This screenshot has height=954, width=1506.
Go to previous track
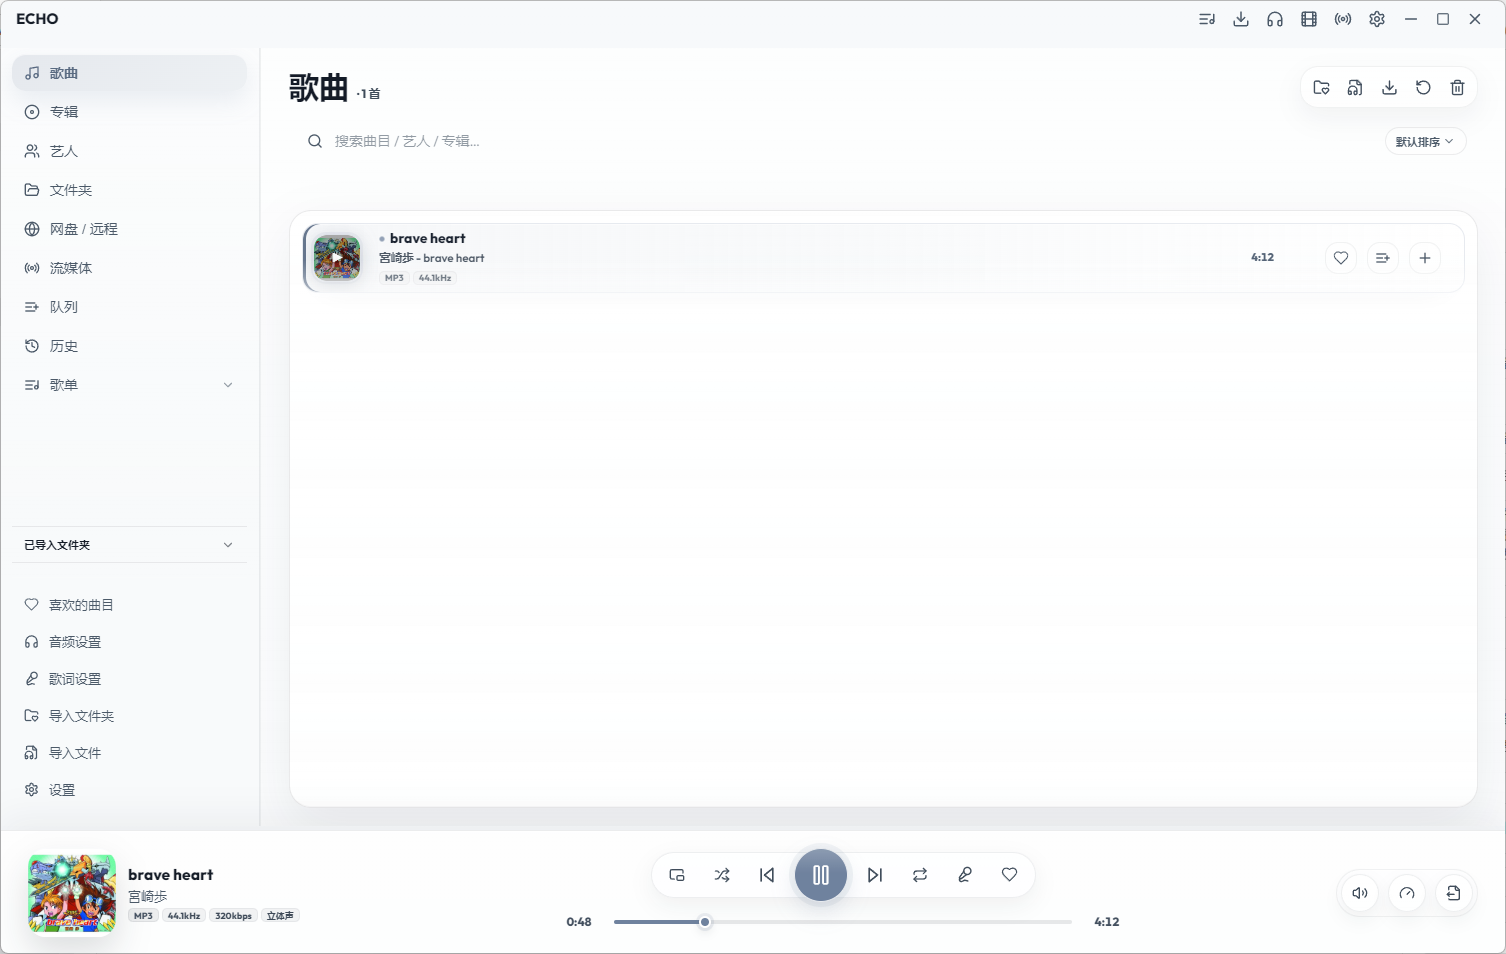coord(767,875)
